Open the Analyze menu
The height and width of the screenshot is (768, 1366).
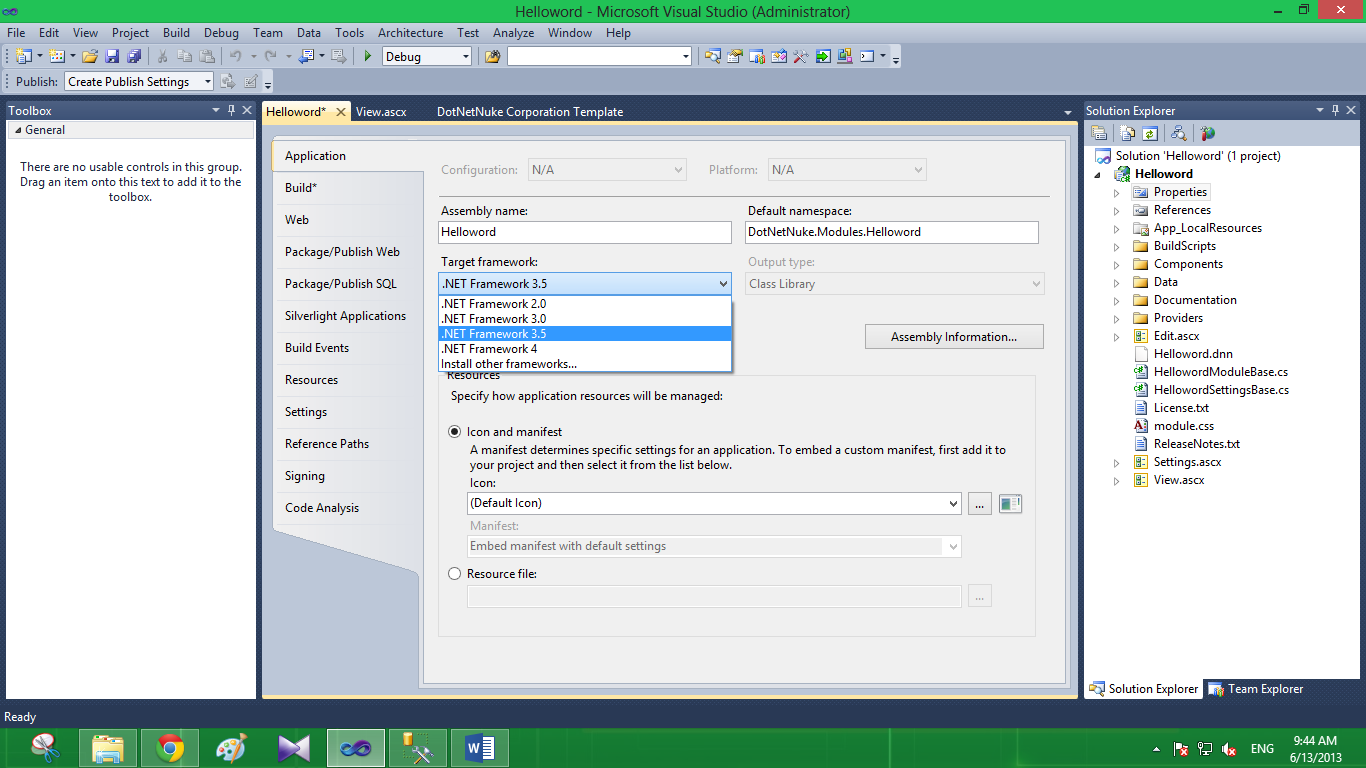pyautogui.click(x=513, y=33)
